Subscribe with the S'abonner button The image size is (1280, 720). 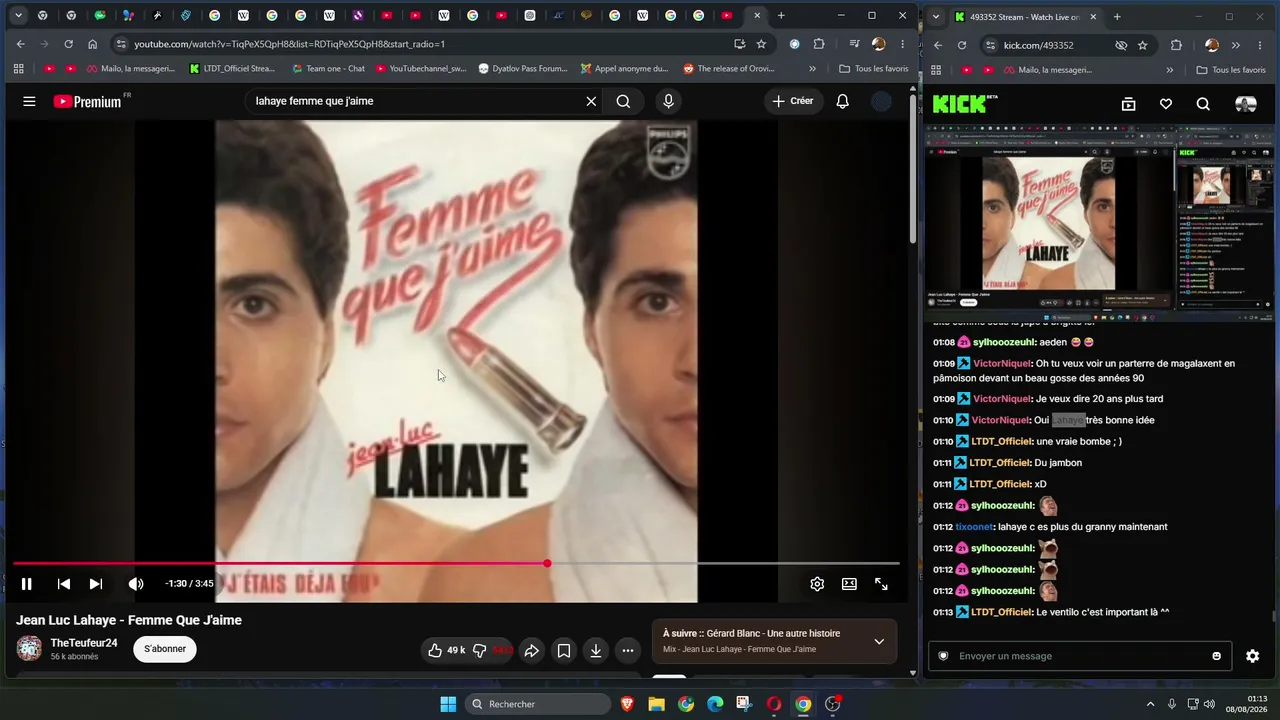(x=165, y=649)
